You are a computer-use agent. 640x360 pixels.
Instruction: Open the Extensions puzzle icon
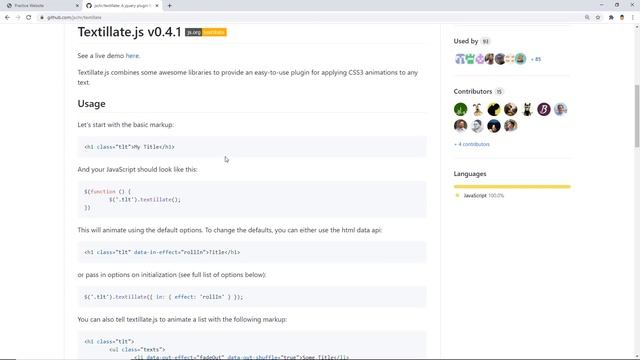pyautogui.click(x=611, y=18)
